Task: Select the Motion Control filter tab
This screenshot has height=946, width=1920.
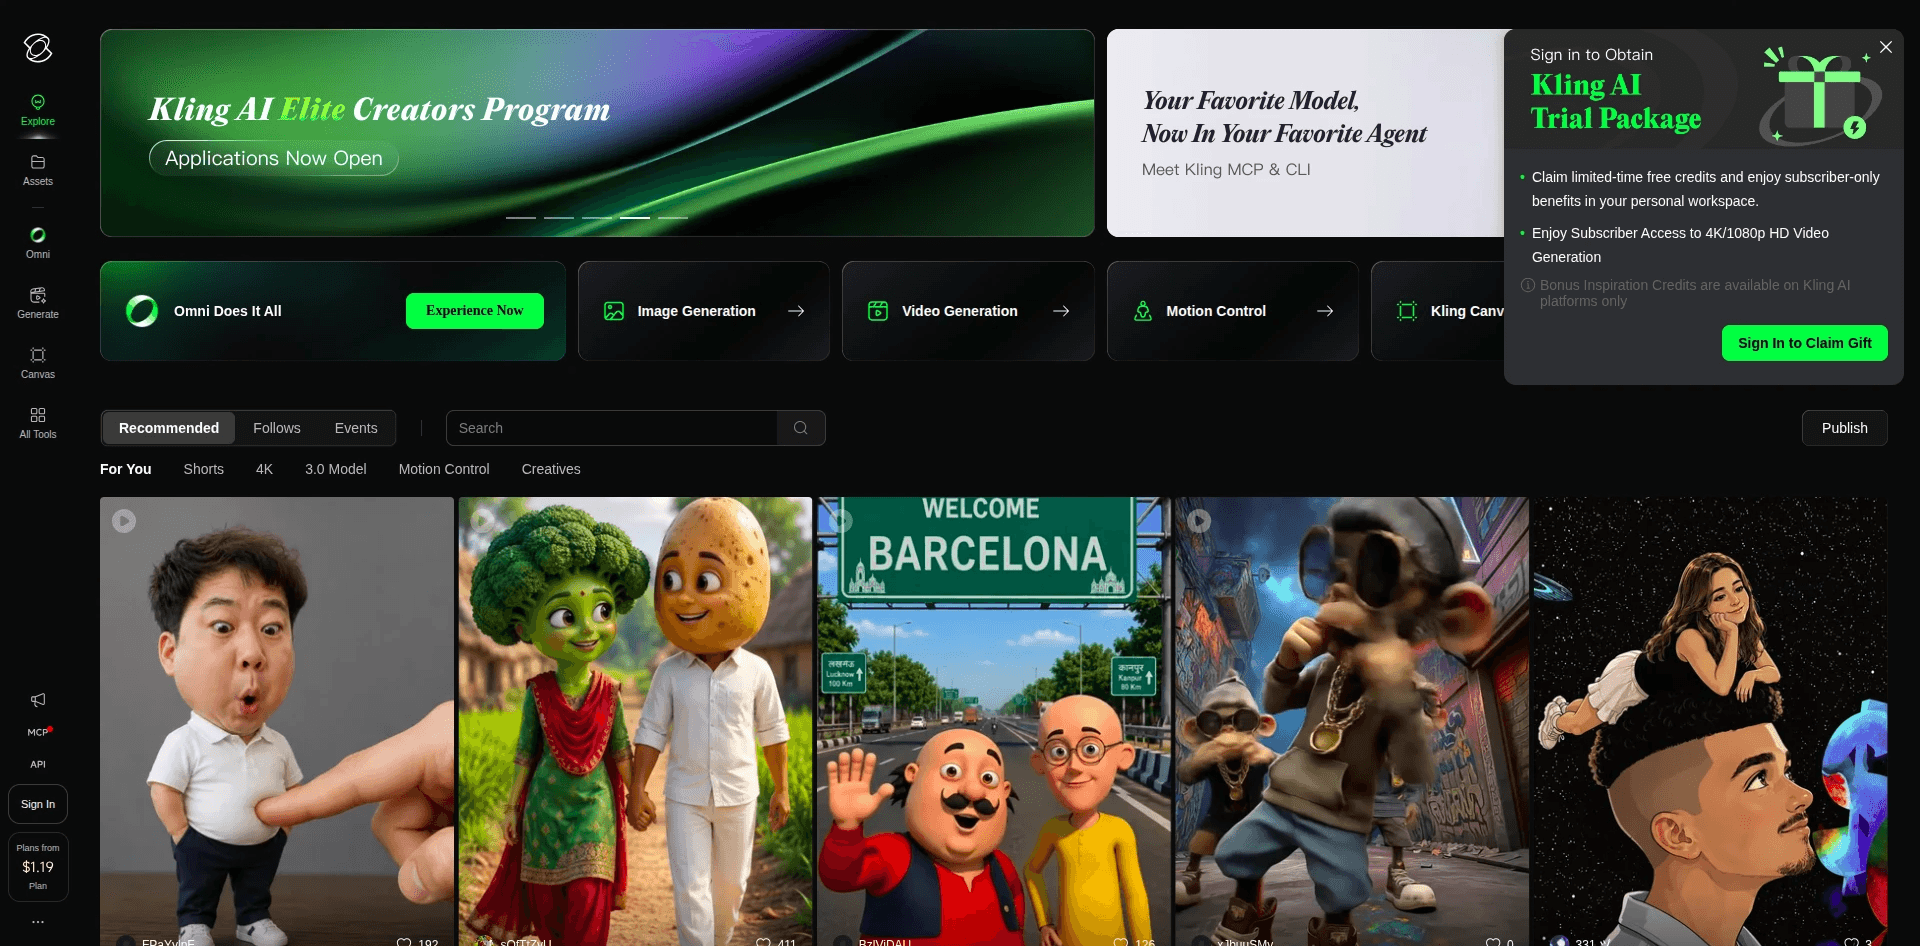Action: [444, 469]
